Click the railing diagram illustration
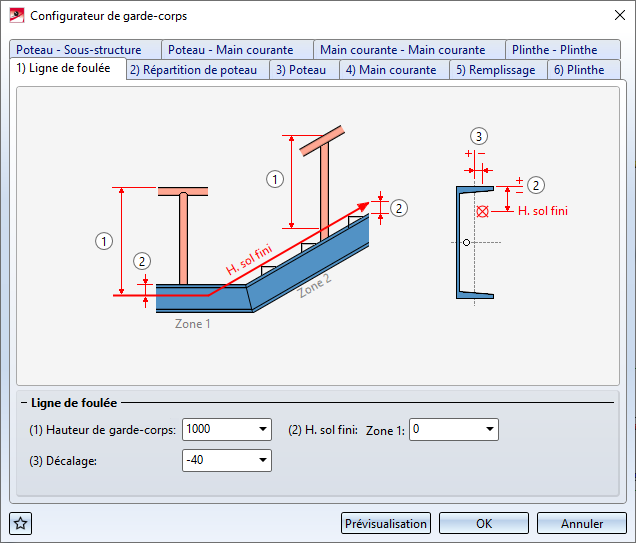Image resolution: width=636 pixels, height=543 pixels. point(318,235)
